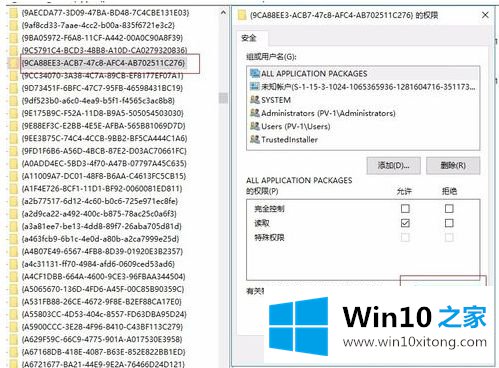Click the folder icon in the permissions dialog title
The height and width of the screenshot is (368, 499).
(242, 15)
